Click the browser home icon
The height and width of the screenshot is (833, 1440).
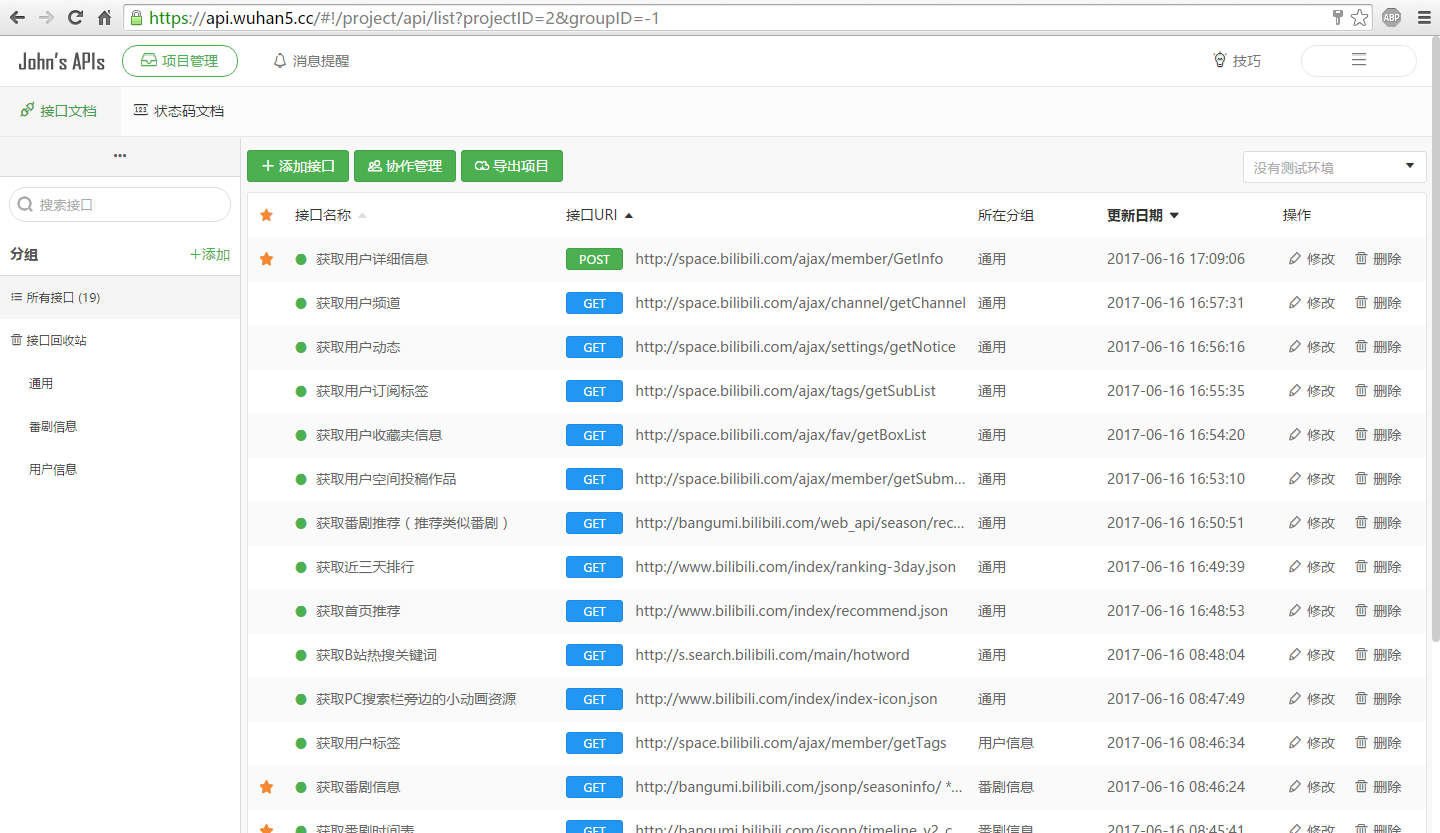pyautogui.click(x=105, y=18)
